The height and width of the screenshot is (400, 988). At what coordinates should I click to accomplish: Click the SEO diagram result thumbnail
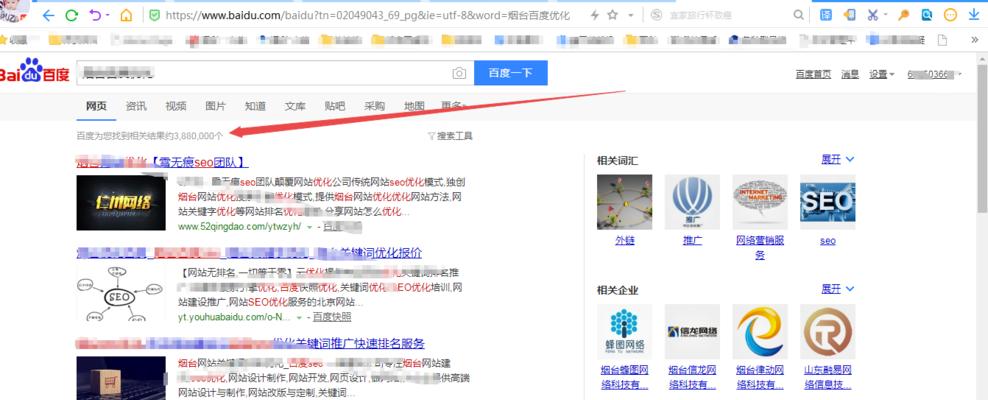click(121, 293)
